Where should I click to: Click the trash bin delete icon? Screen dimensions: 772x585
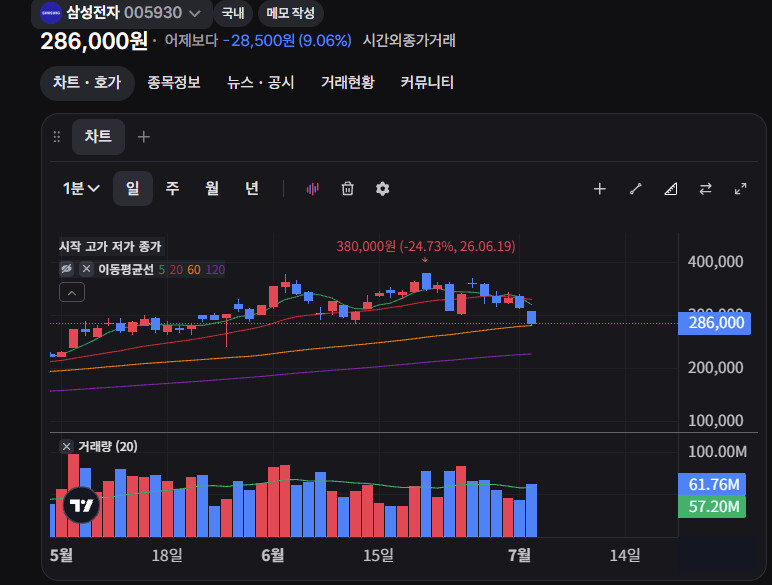click(348, 189)
